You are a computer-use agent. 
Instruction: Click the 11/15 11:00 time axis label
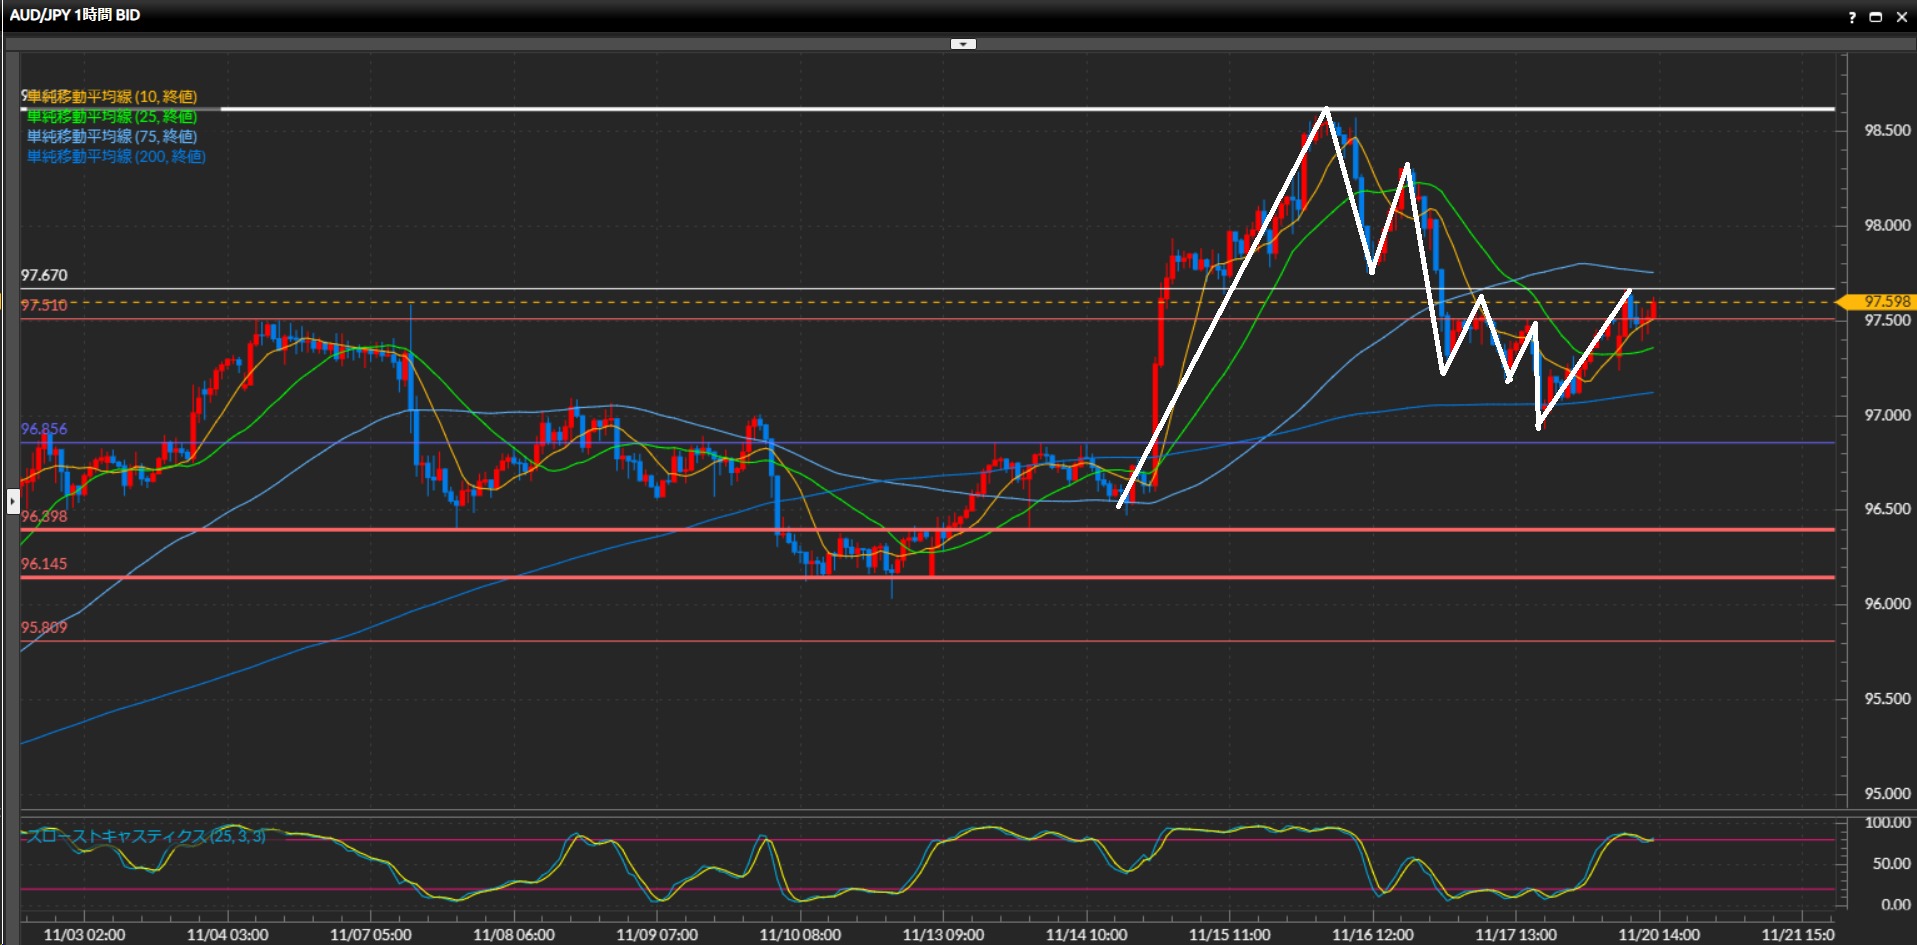(1229, 934)
